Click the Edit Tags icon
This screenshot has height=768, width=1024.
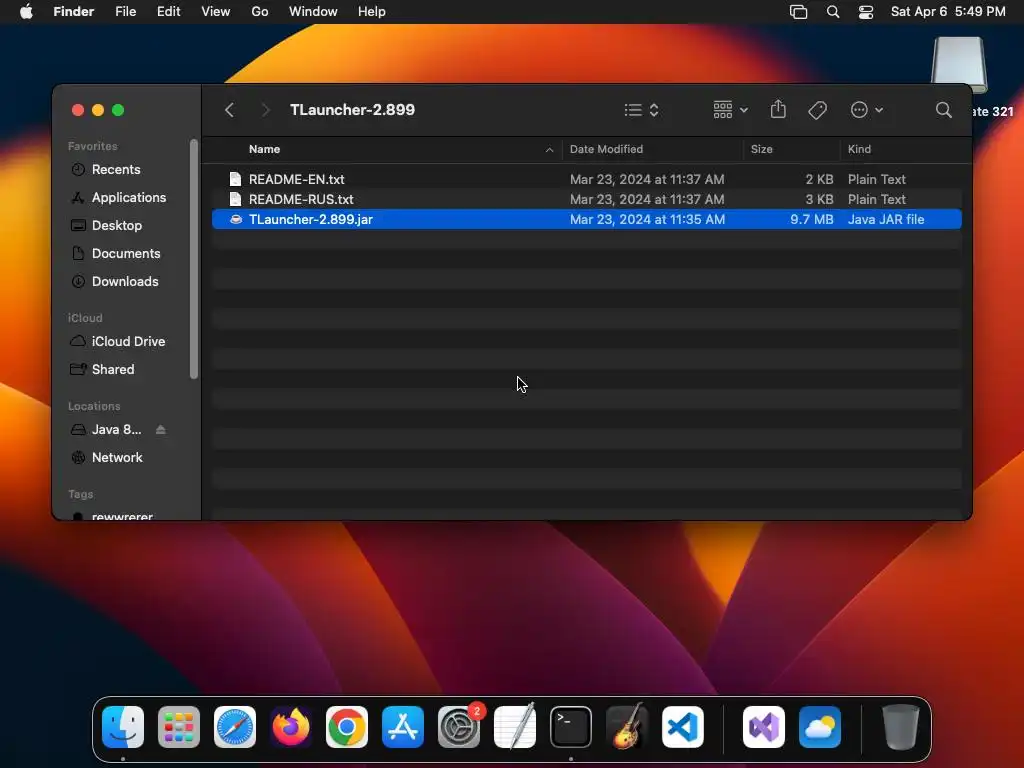pos(817,110)
